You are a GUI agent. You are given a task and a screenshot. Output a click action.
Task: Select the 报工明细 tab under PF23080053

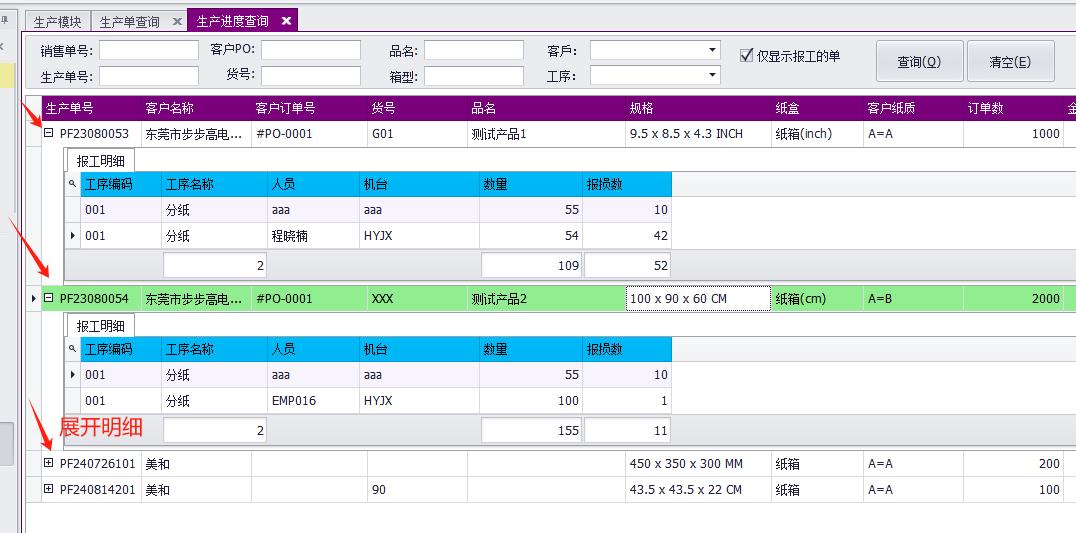pyautogui.click(x=100, y=160)
